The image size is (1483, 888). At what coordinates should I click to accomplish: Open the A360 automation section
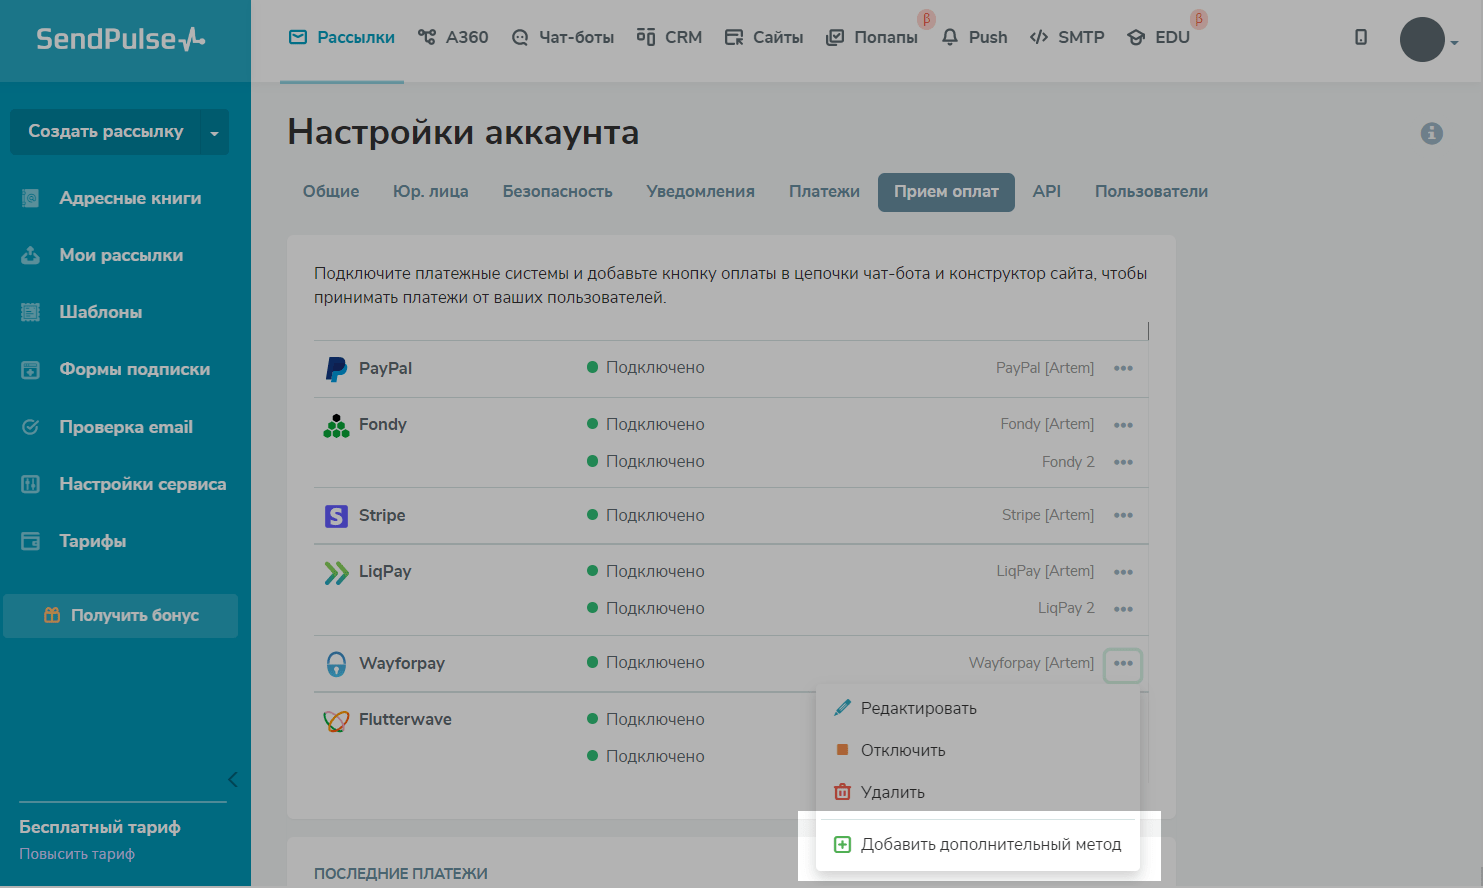[x=453, y=37]
